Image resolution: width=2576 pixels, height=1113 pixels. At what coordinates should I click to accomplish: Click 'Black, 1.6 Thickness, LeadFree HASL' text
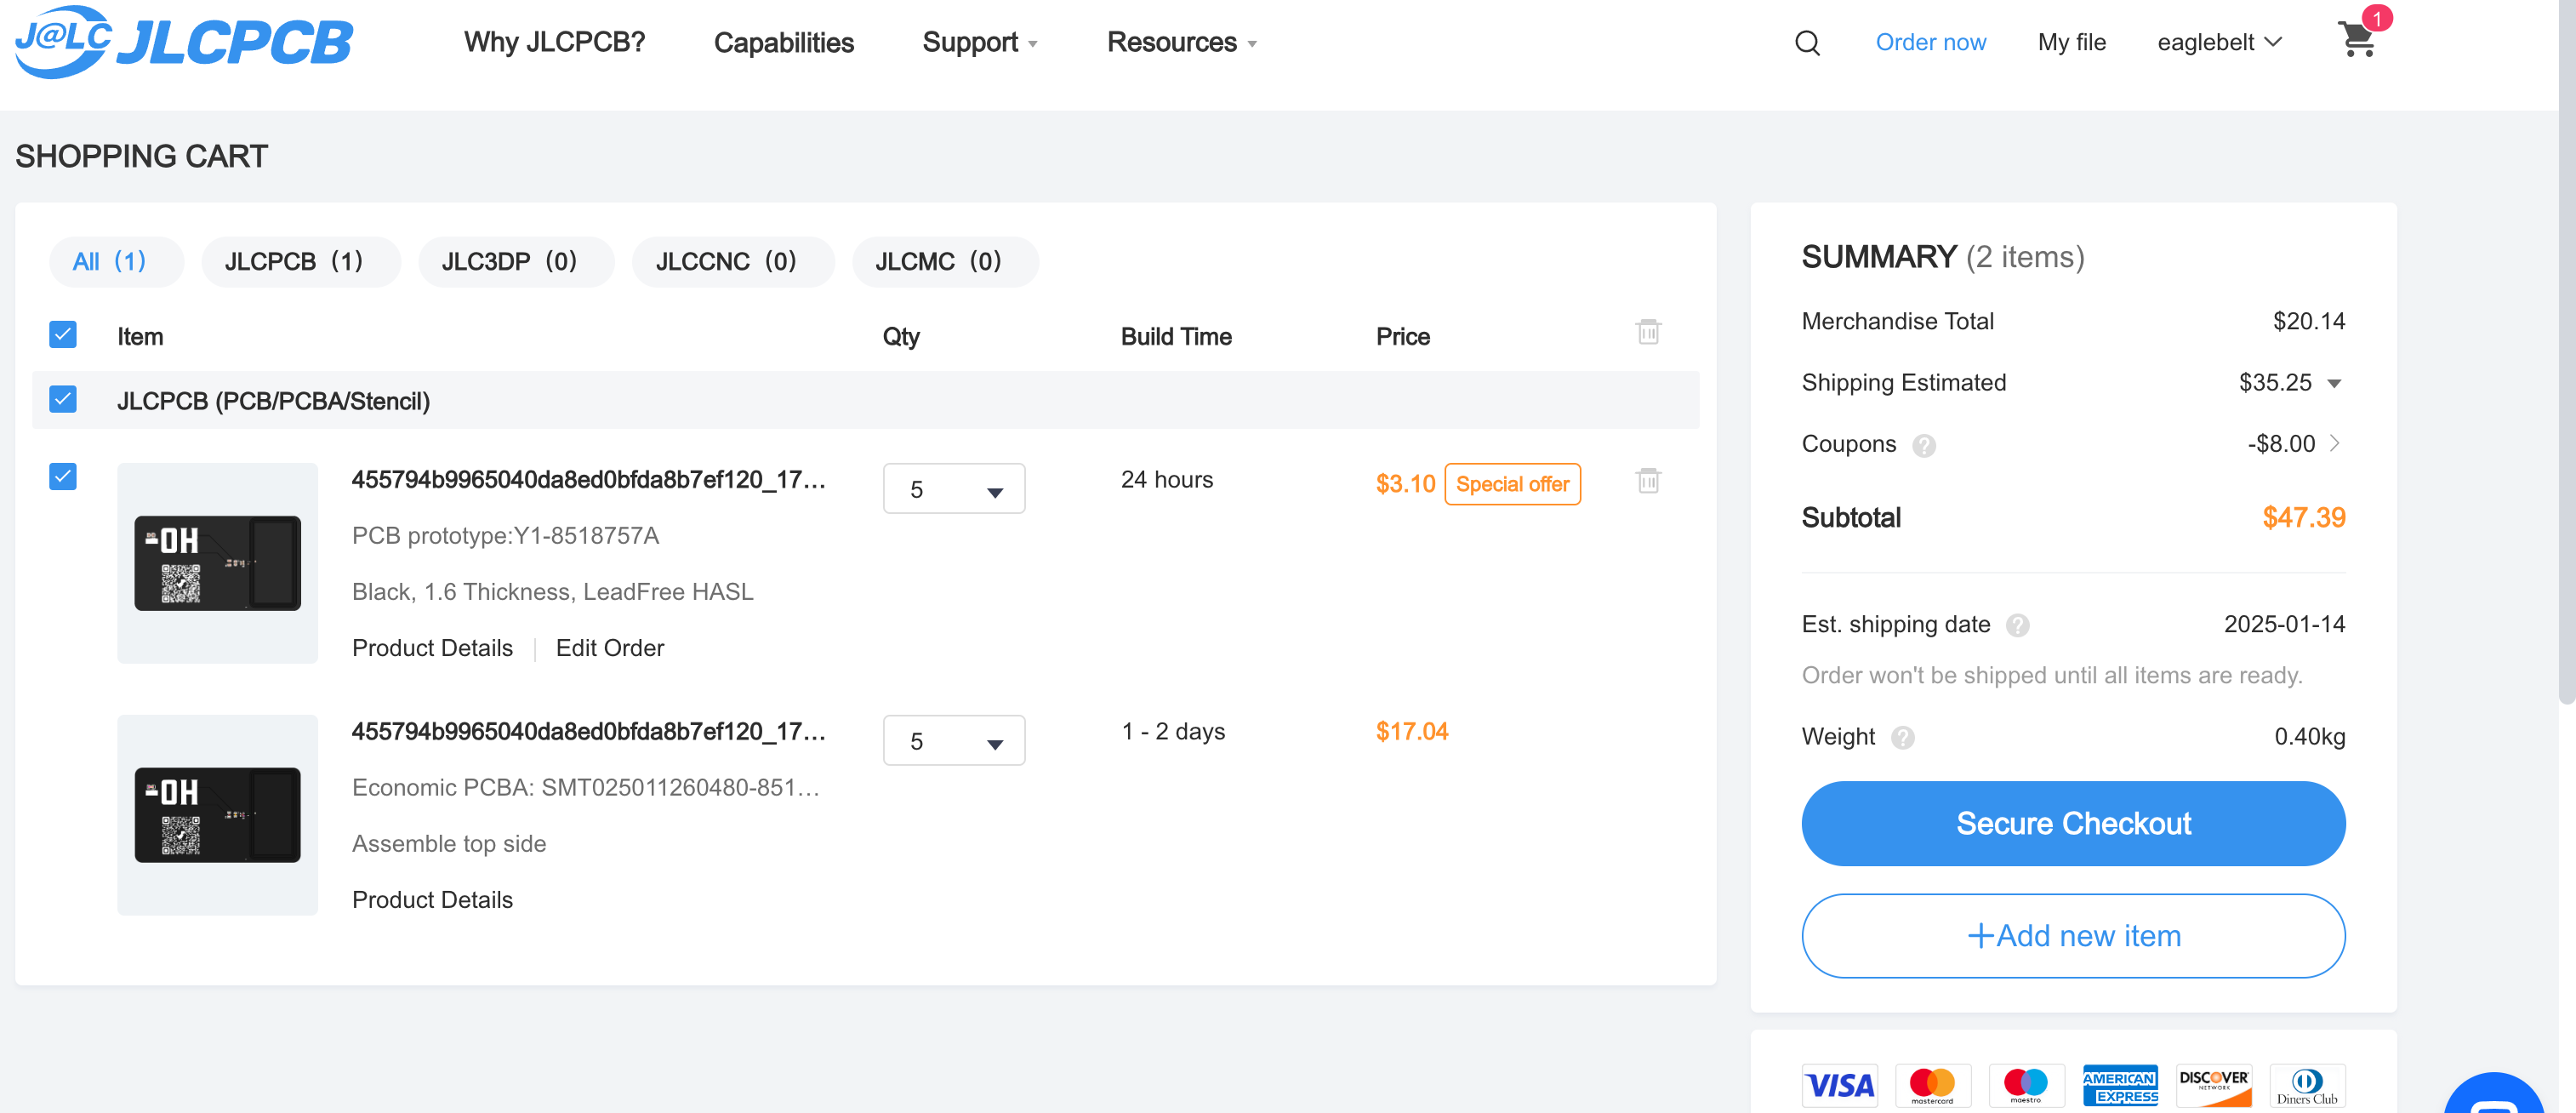point(552,593)
